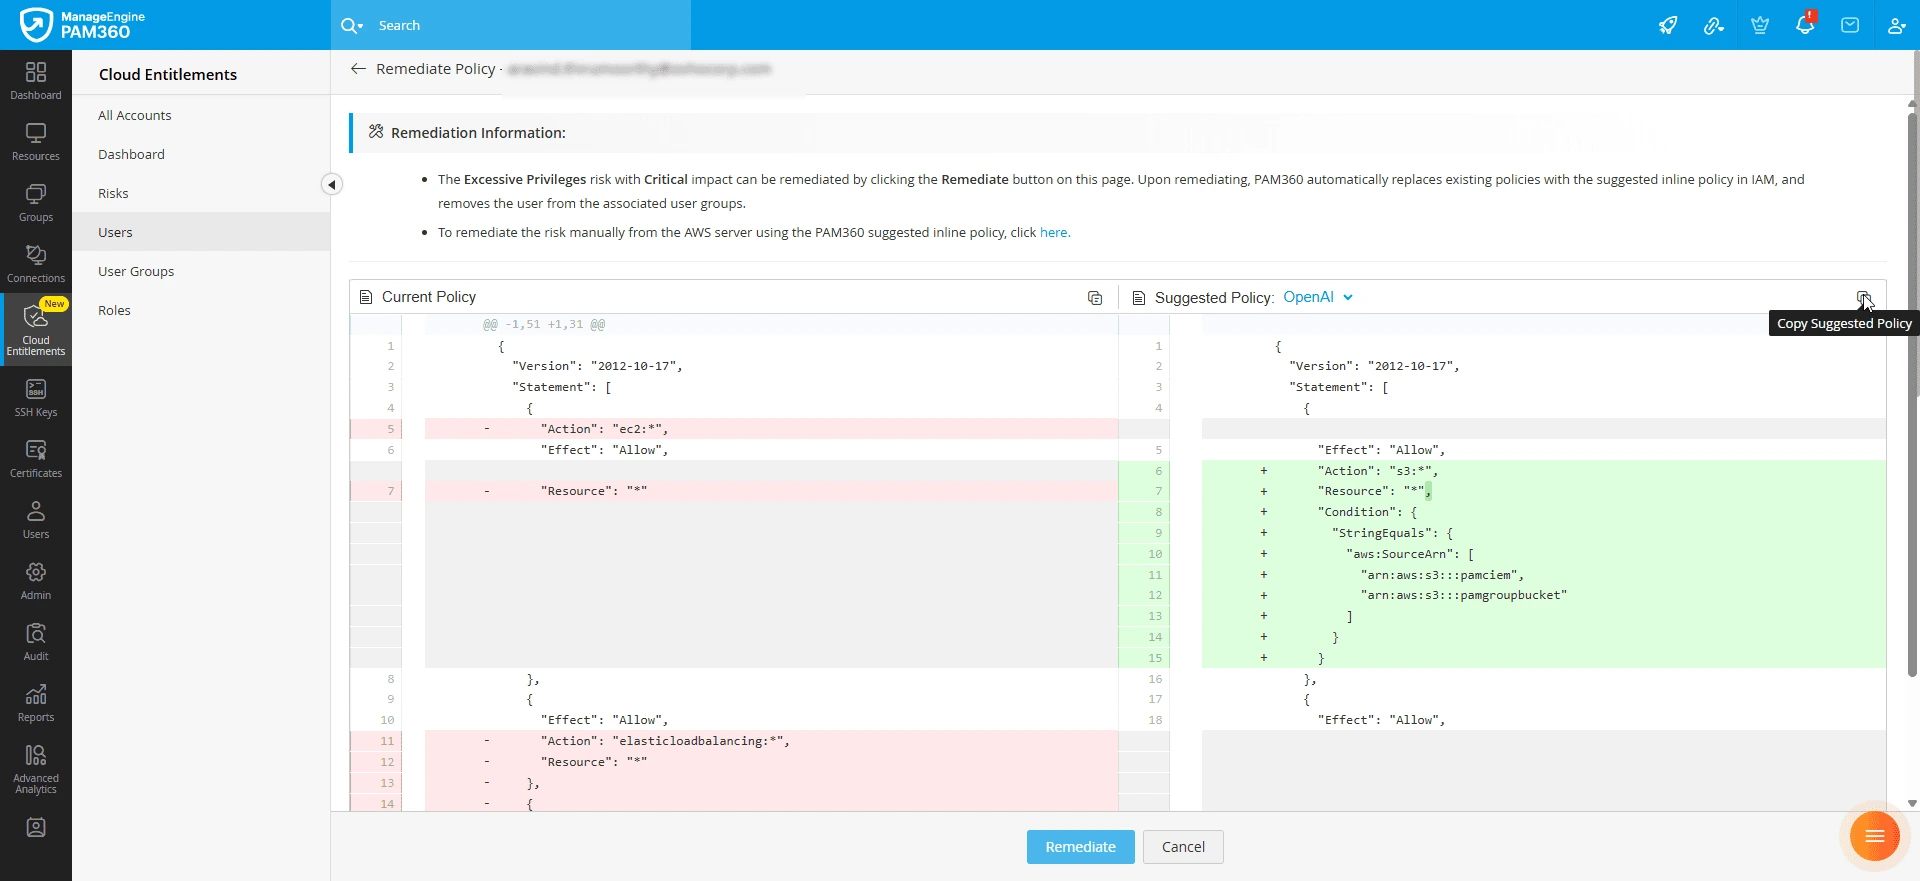This screenshot has height=881, width=1920.
Task: Click the rocket icon in the top bar
Action: click(1668, 26)
